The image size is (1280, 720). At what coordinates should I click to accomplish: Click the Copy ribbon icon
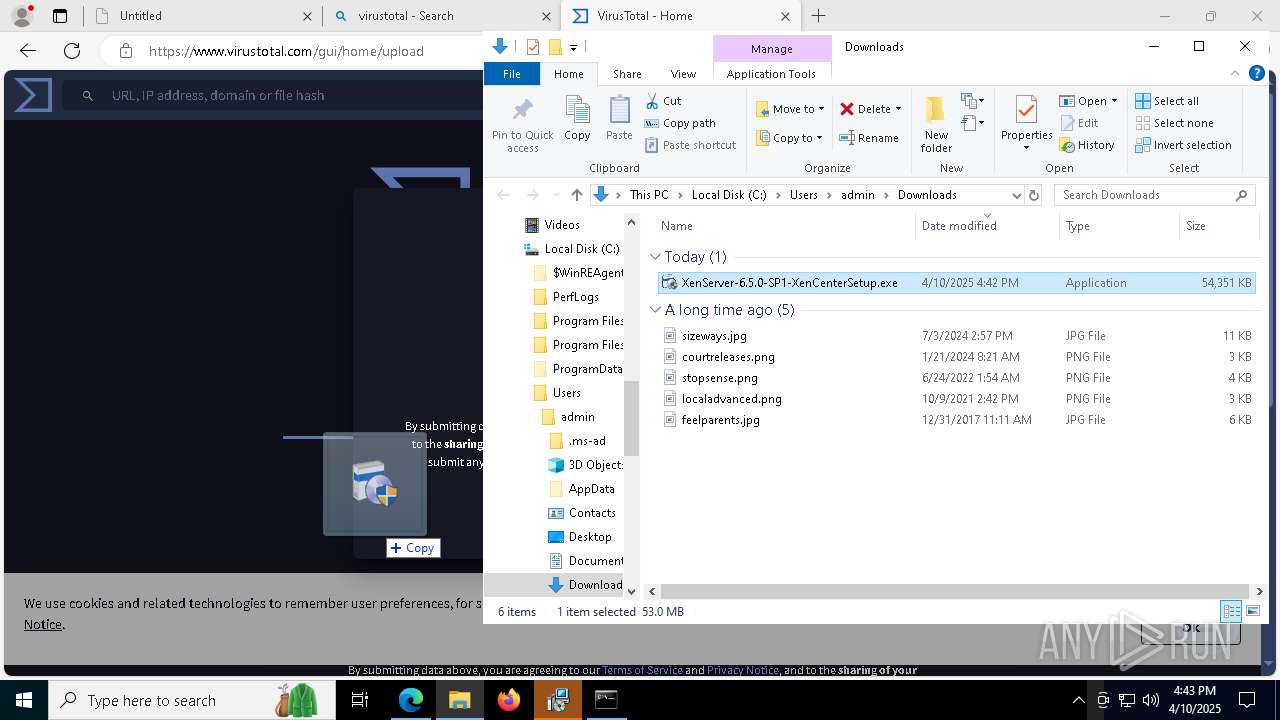click(x=577, y=118)
